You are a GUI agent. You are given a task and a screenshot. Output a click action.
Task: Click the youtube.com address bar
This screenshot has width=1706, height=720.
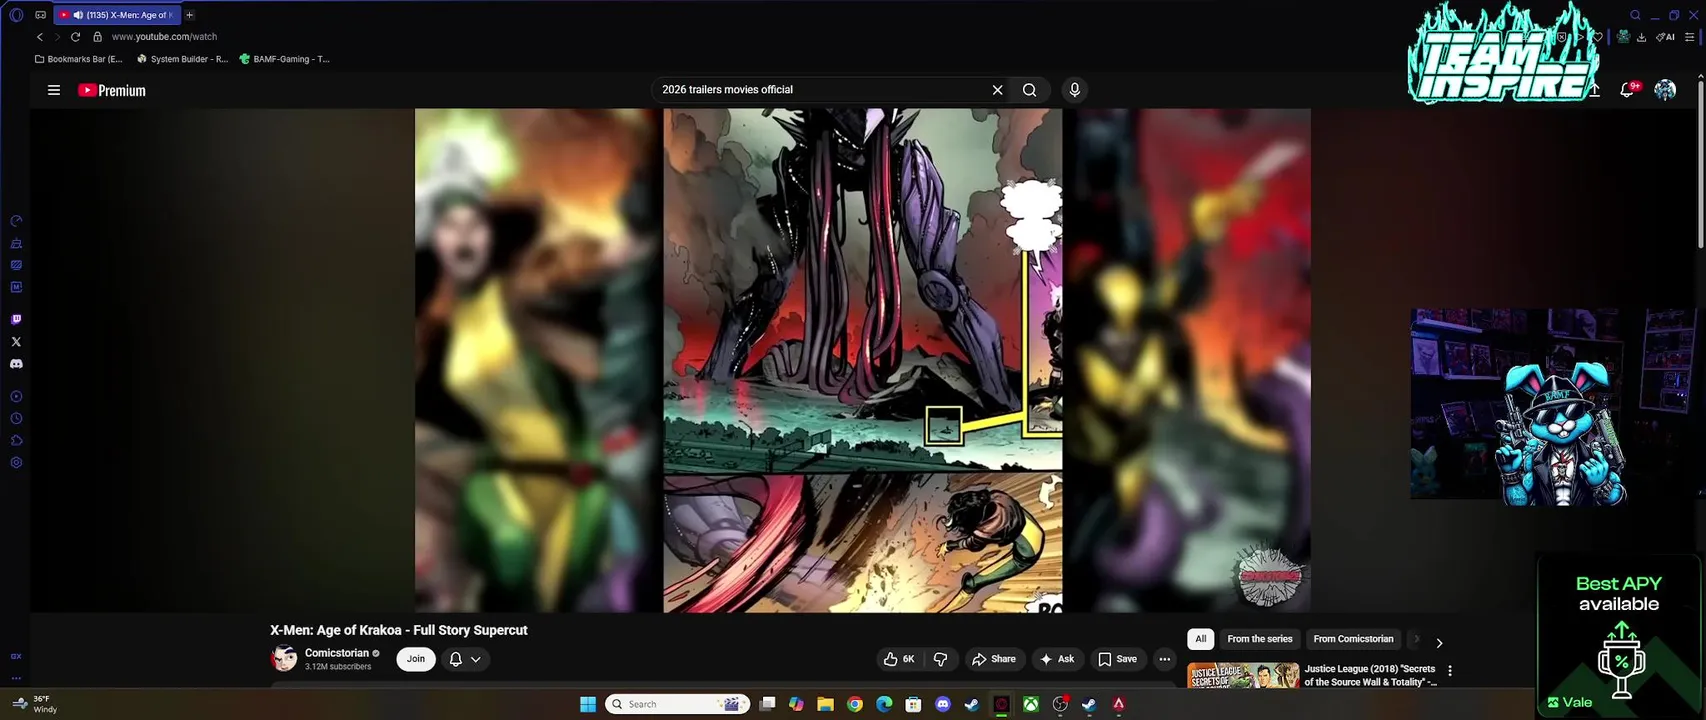click(x=164, y=37)
